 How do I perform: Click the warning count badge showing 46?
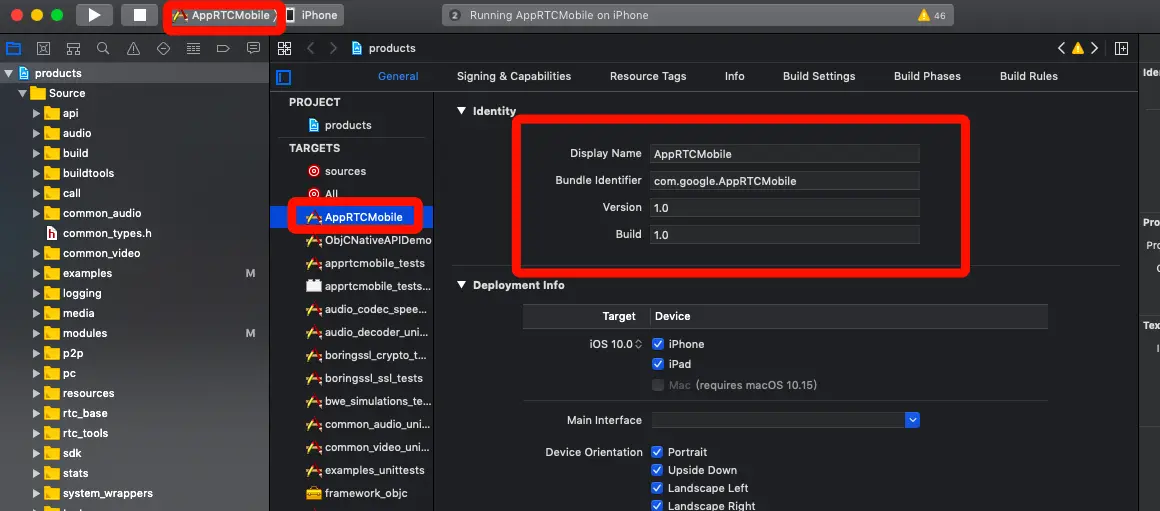931,16
